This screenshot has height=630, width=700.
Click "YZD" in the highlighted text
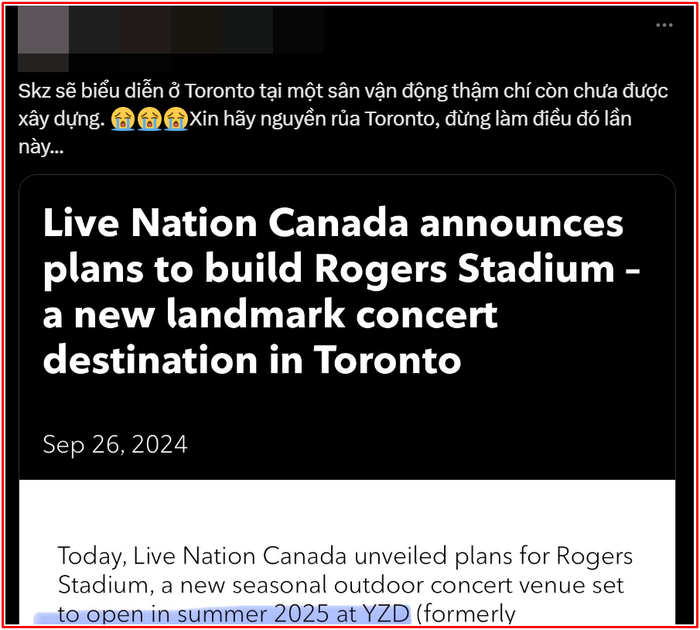[385, 614]
